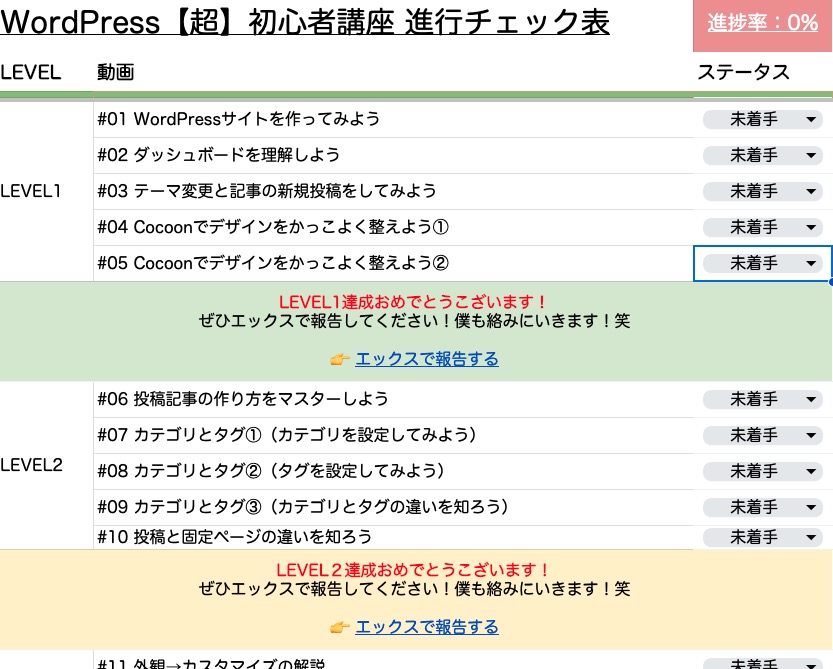Open status dropdown for #05 Cocoon② row
The width and height of the screenshot is (833, 669).
click(762, 263)
